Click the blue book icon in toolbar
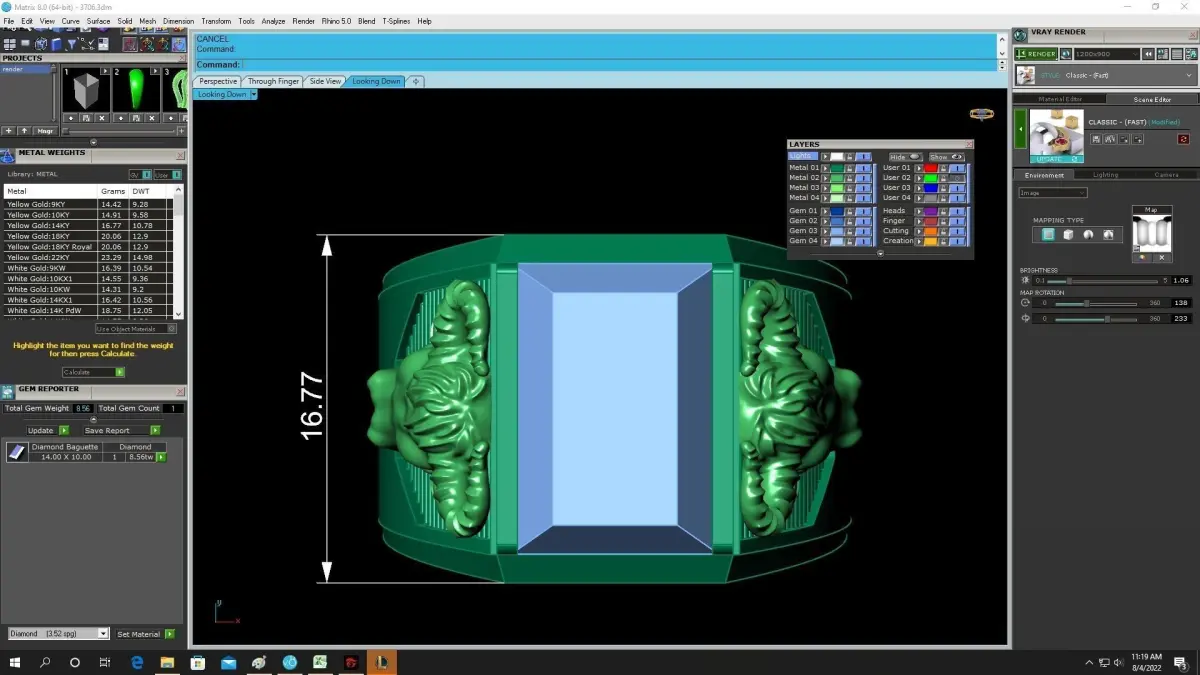This screenshot has width=1200, height=675. (56, 44)
